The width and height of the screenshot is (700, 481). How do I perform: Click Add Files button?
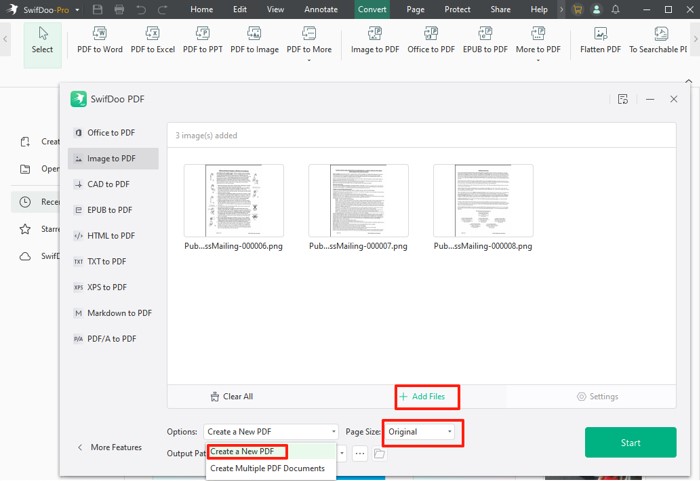422,396
